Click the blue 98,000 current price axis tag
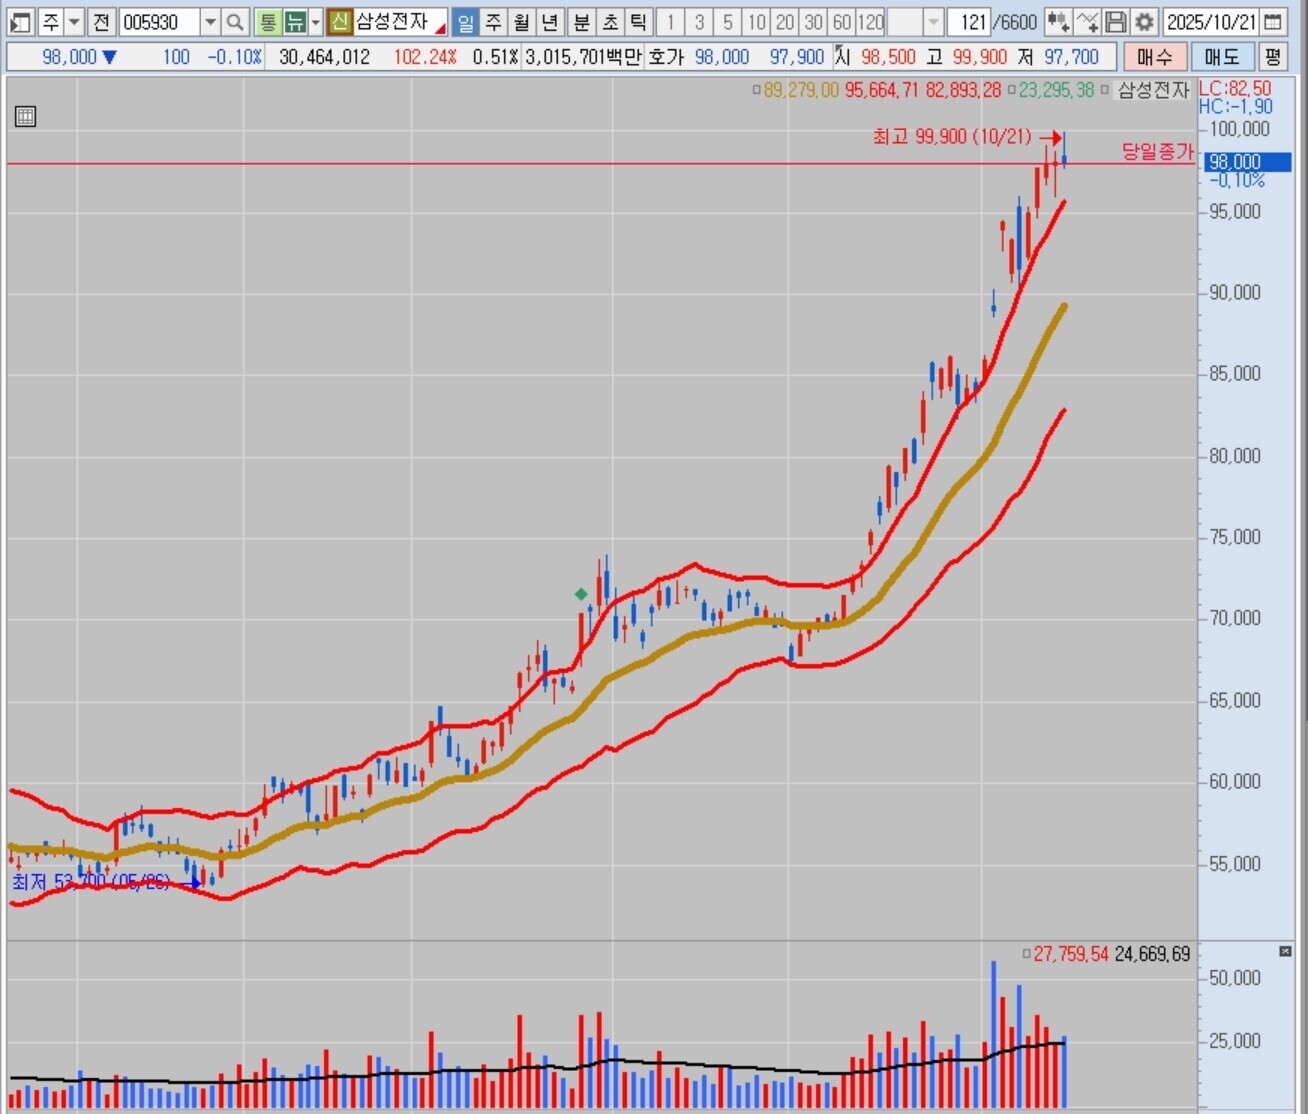1308x1114 pixels. point(1247,162)
